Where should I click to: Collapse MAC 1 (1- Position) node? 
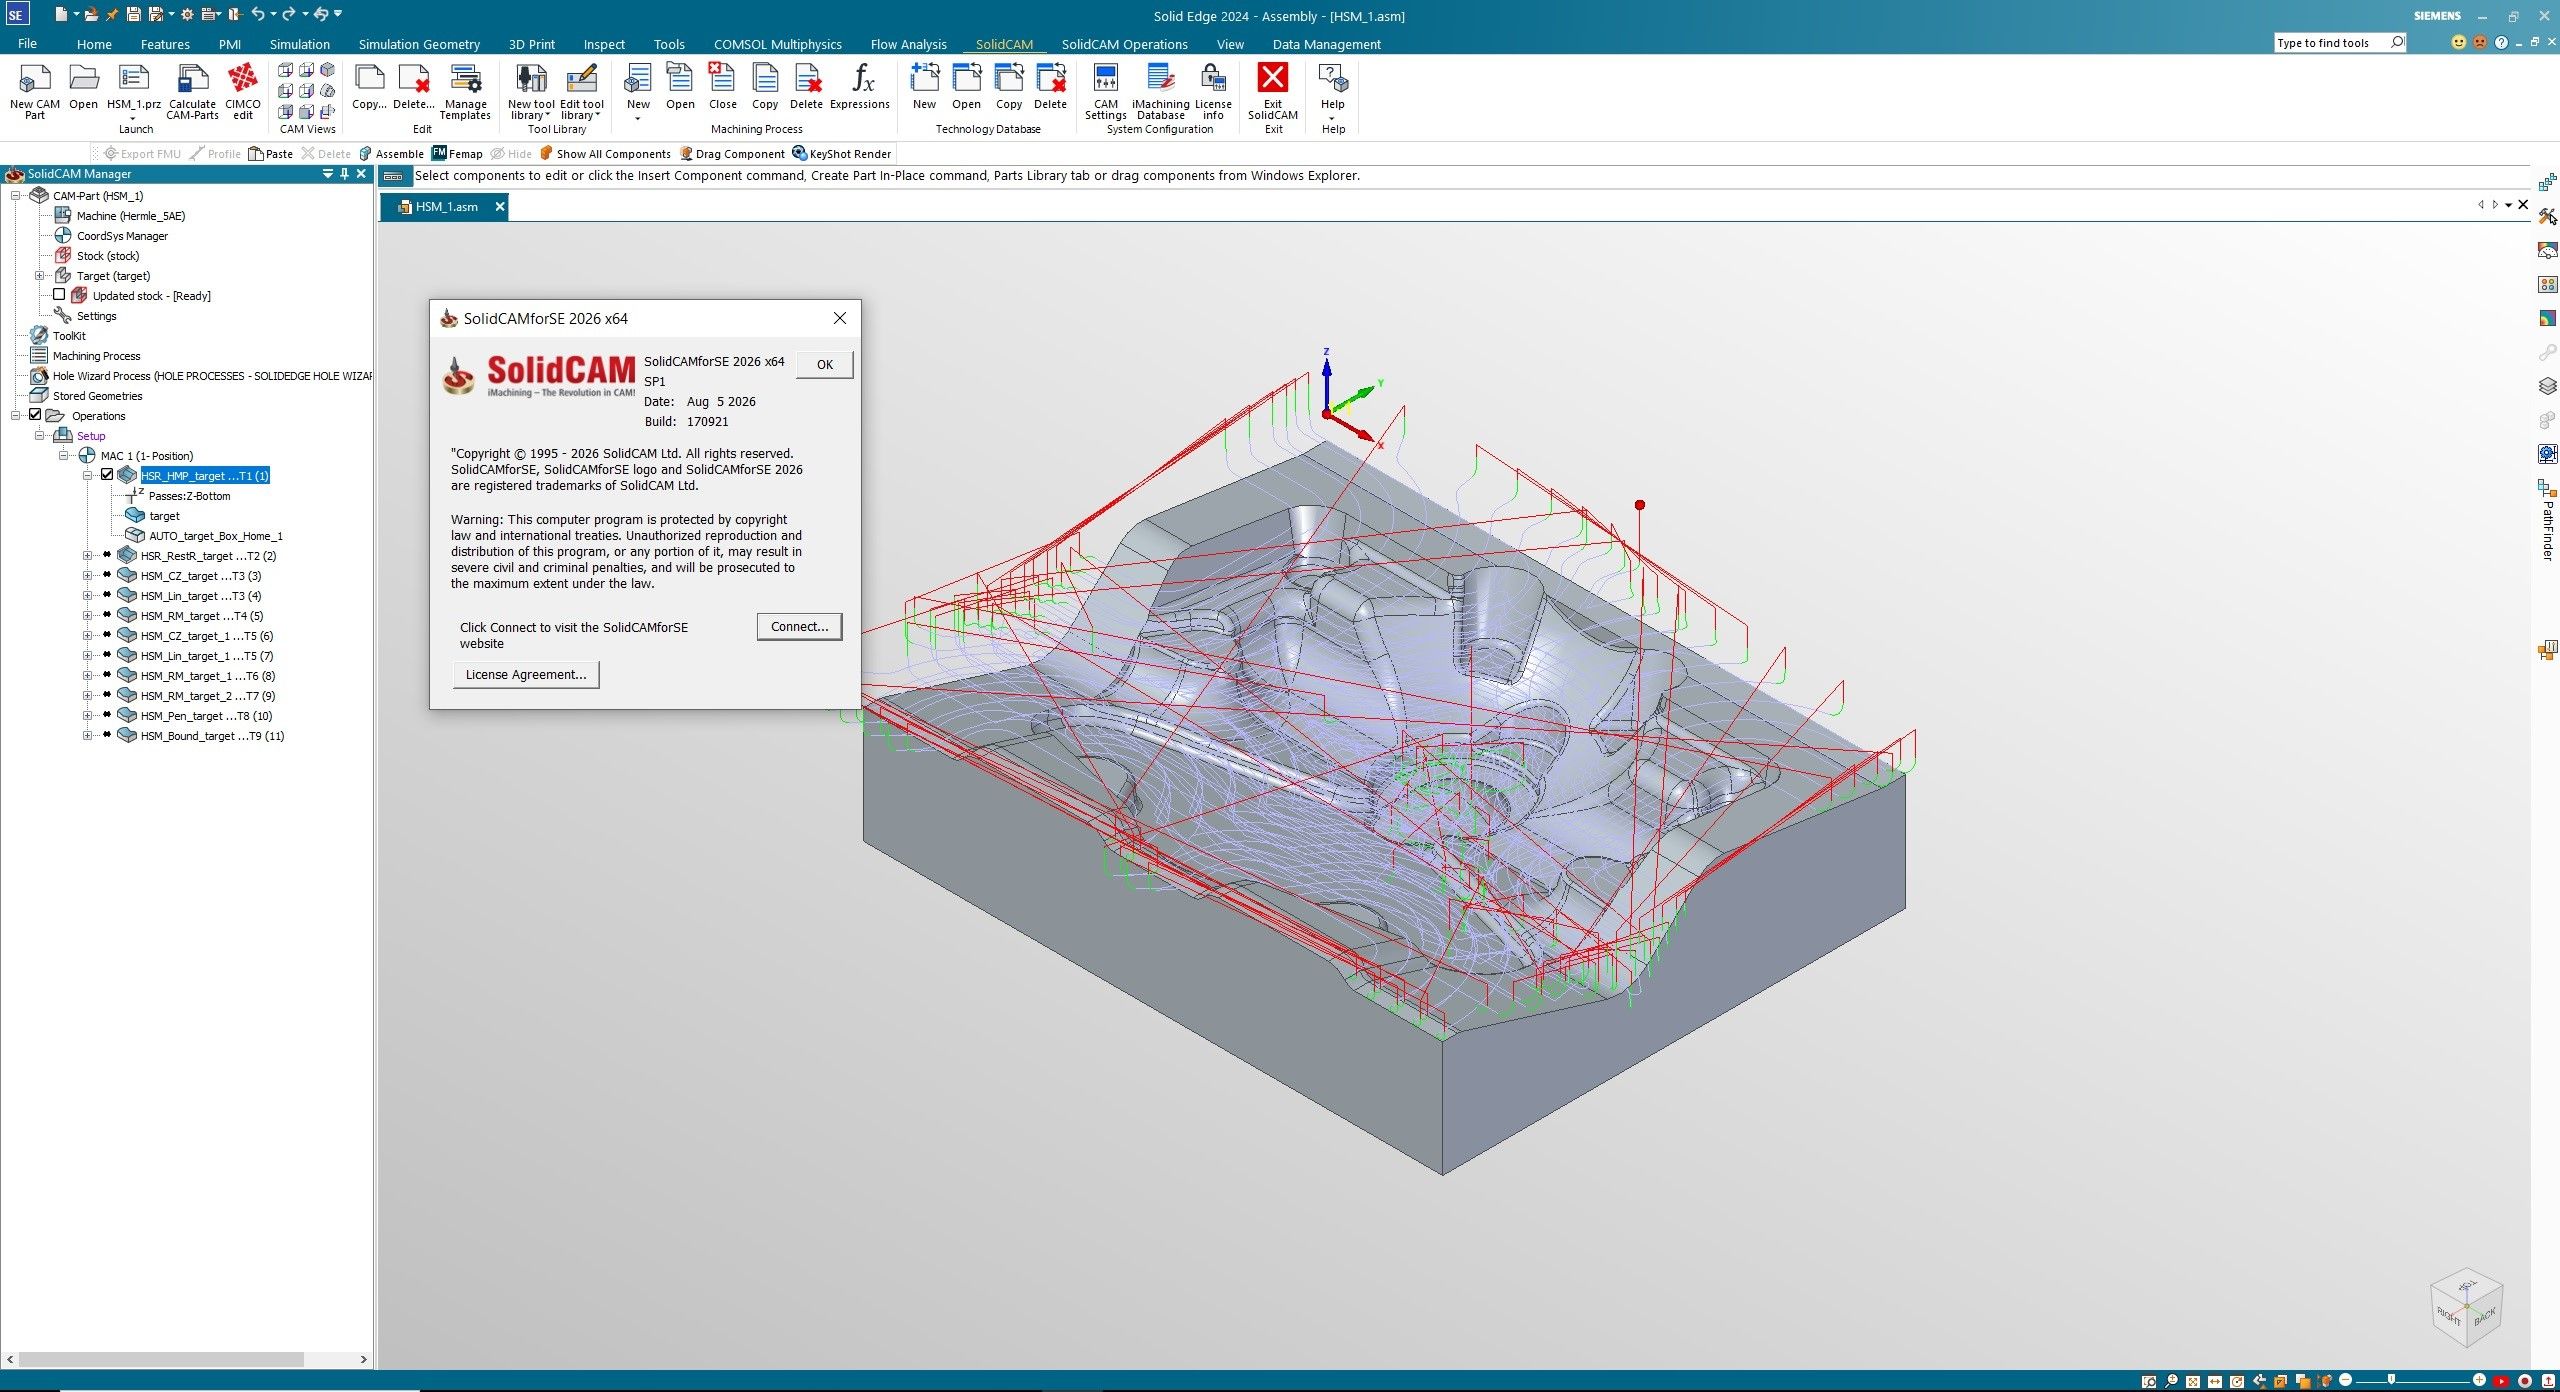pos(63,455)
